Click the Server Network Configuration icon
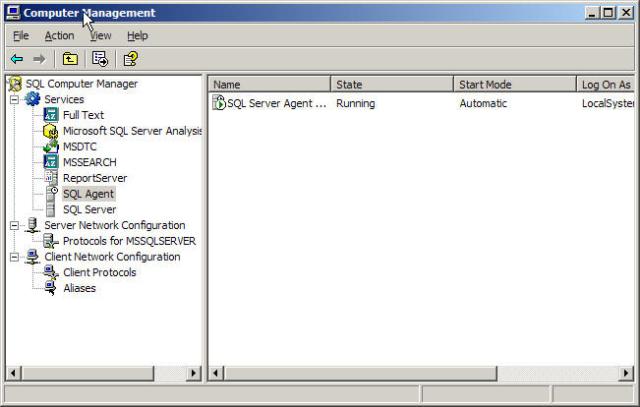640x407 pixels. point(32,225)
